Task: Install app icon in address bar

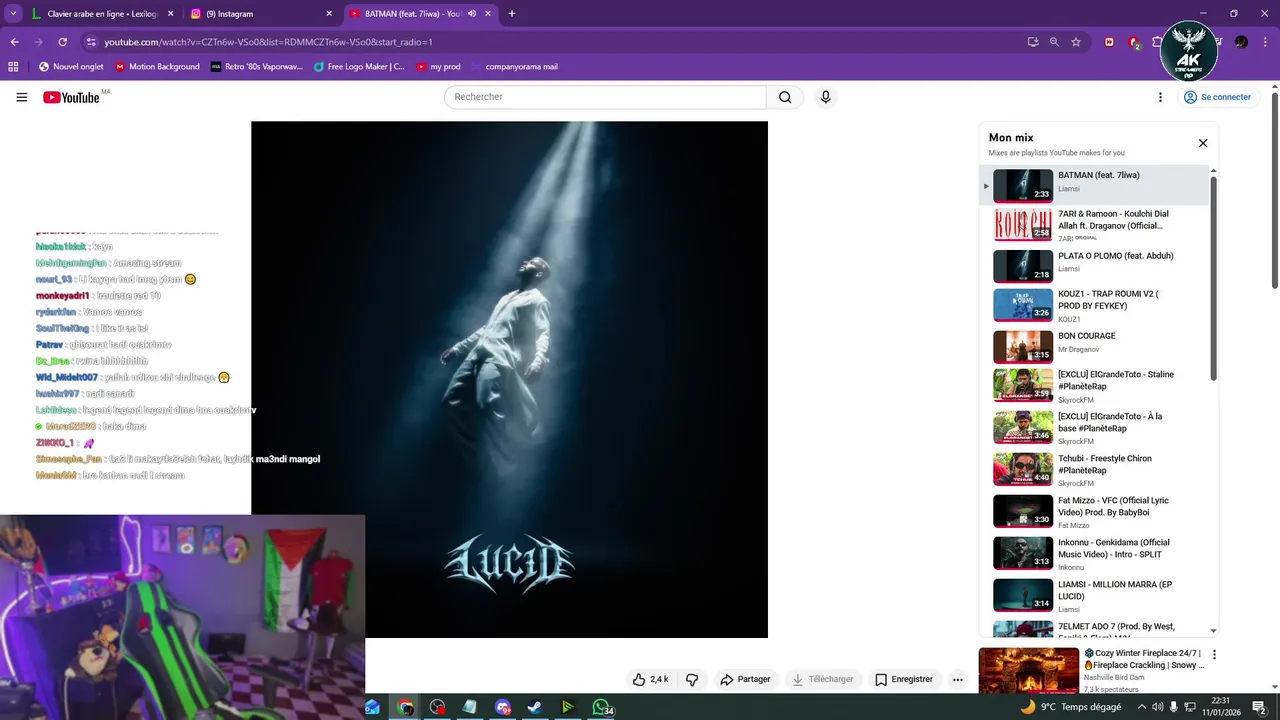Action: [1033, 42]
